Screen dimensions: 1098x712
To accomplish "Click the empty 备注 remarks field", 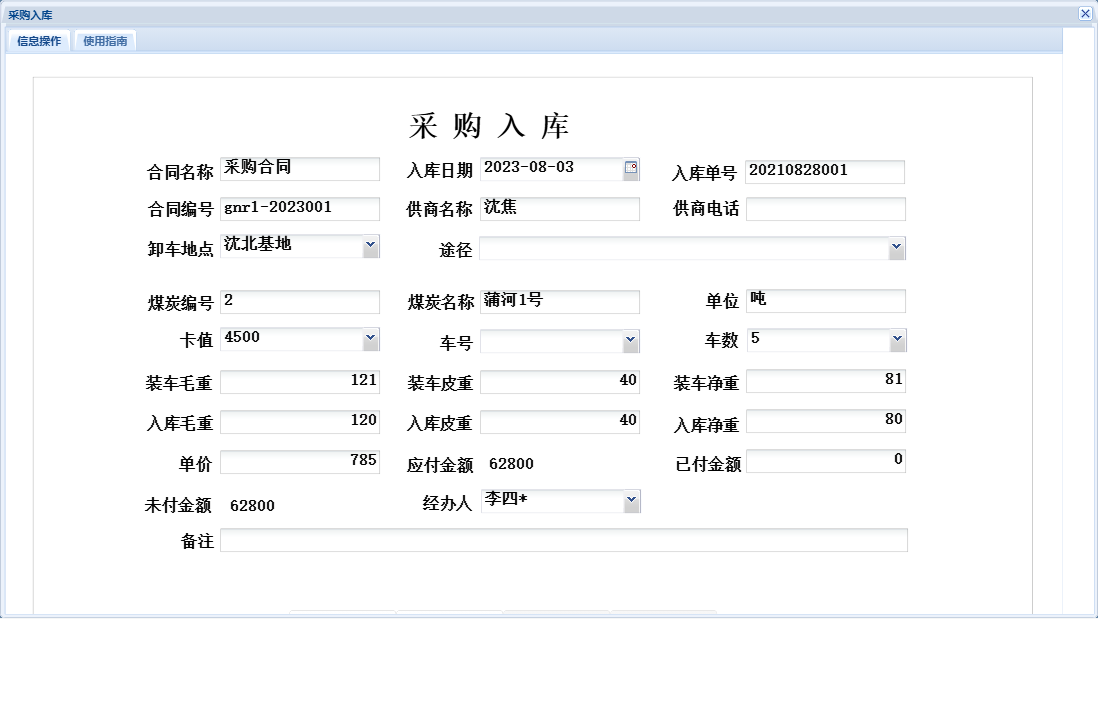I will click(563, 540).
